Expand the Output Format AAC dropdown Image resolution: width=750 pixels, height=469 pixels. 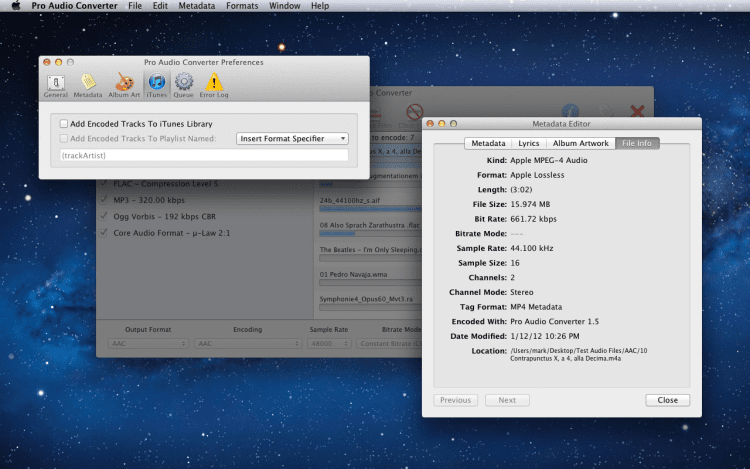(x=146, y=343)
